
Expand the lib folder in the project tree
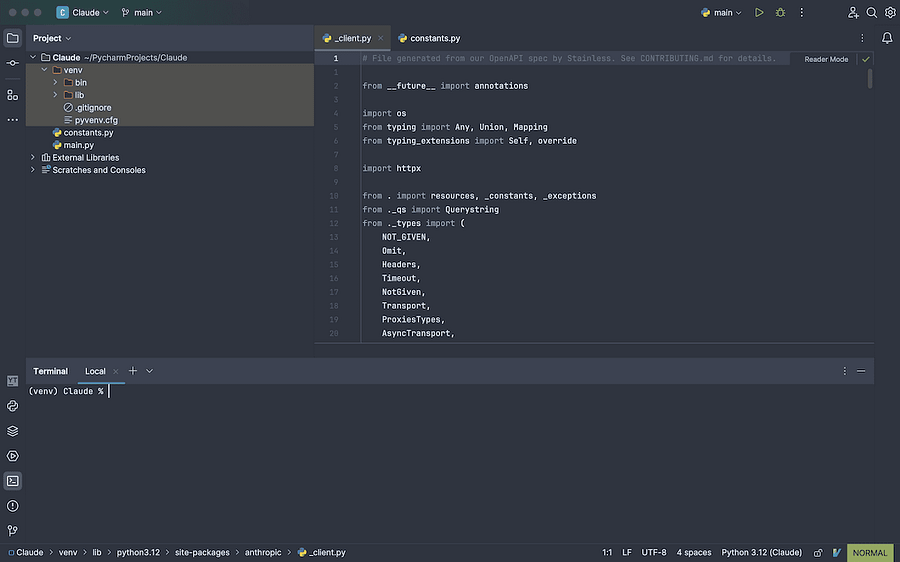point(56,95)
